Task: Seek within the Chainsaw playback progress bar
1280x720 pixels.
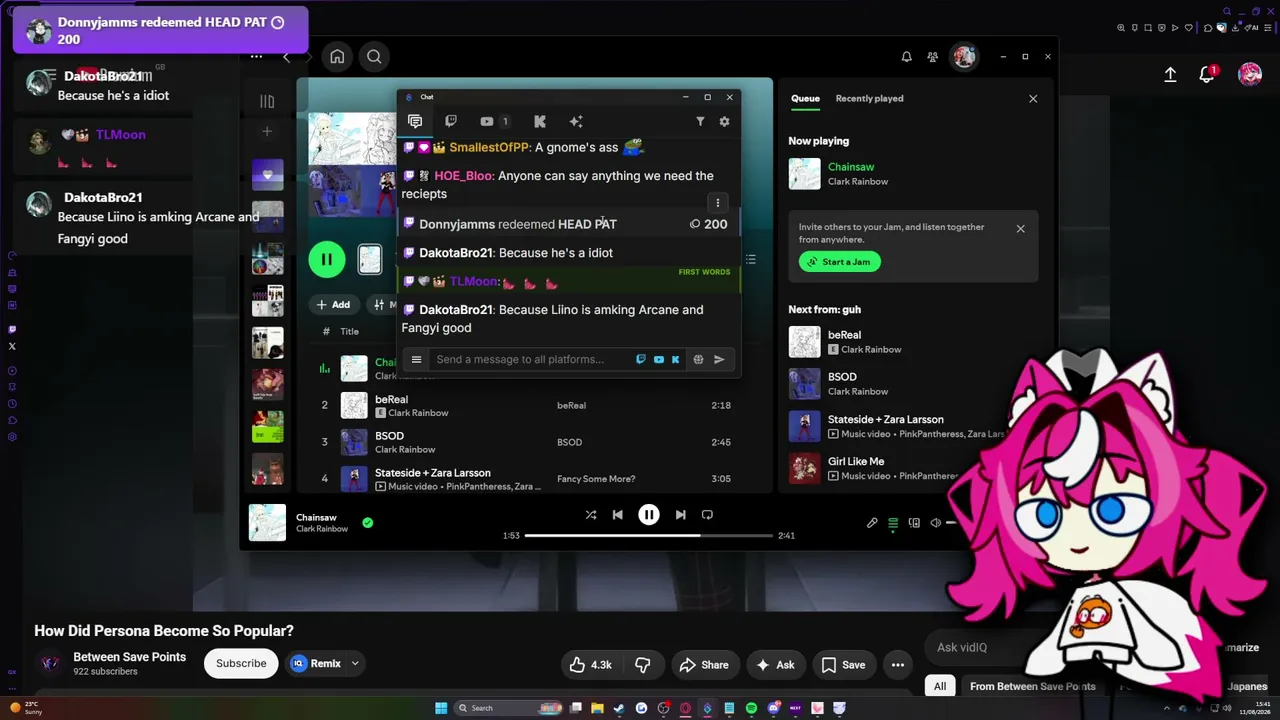Action: 649,536
